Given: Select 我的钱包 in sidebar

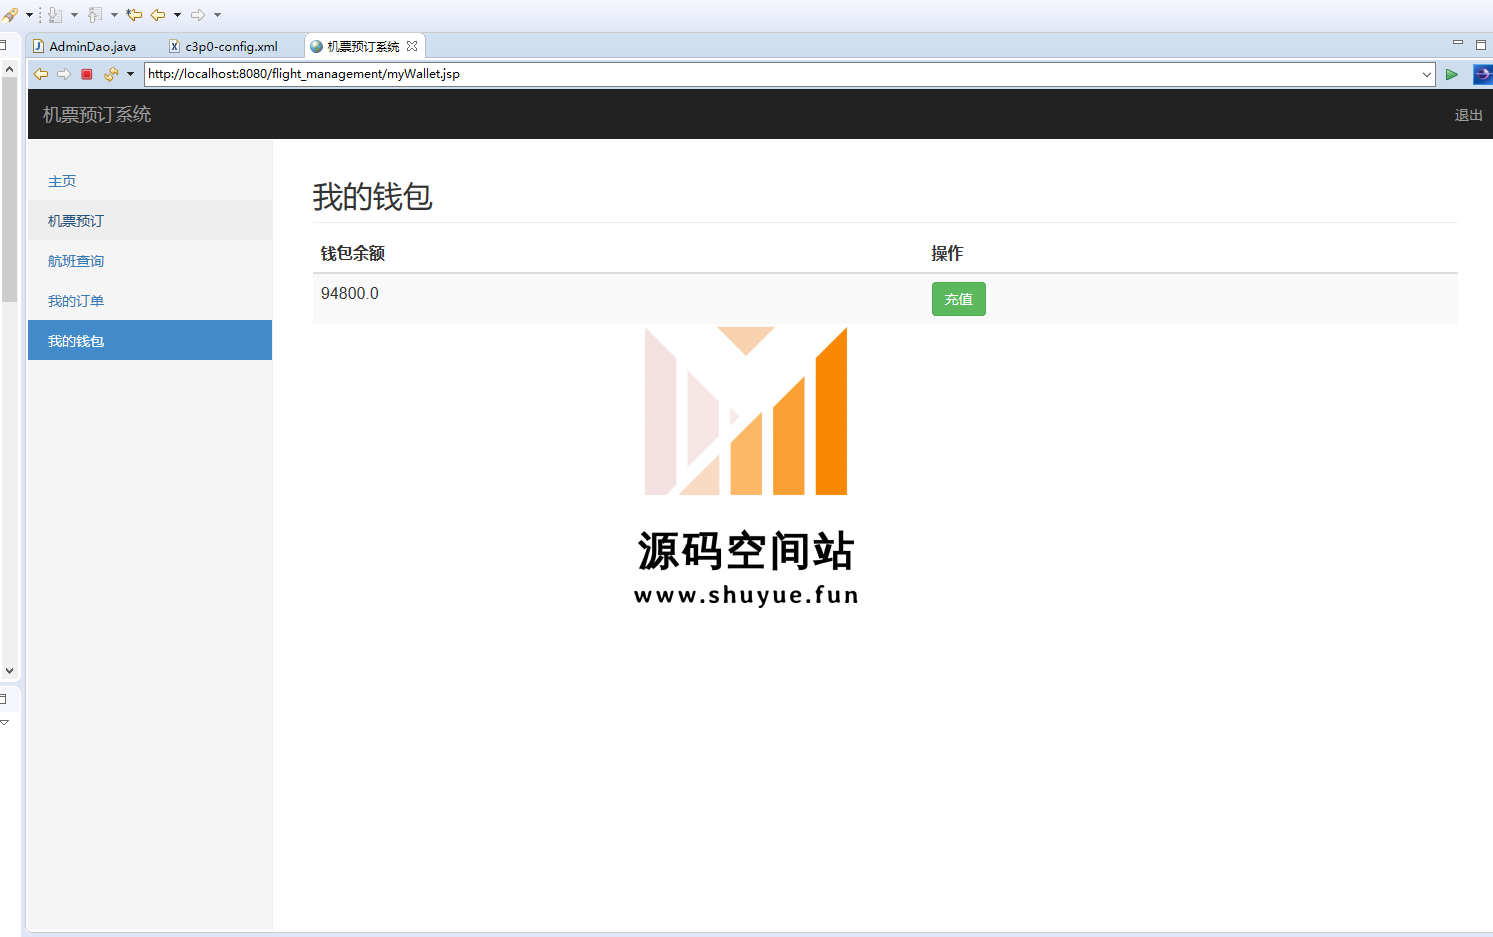Looking at the screenshot, I should click(150, 340).
